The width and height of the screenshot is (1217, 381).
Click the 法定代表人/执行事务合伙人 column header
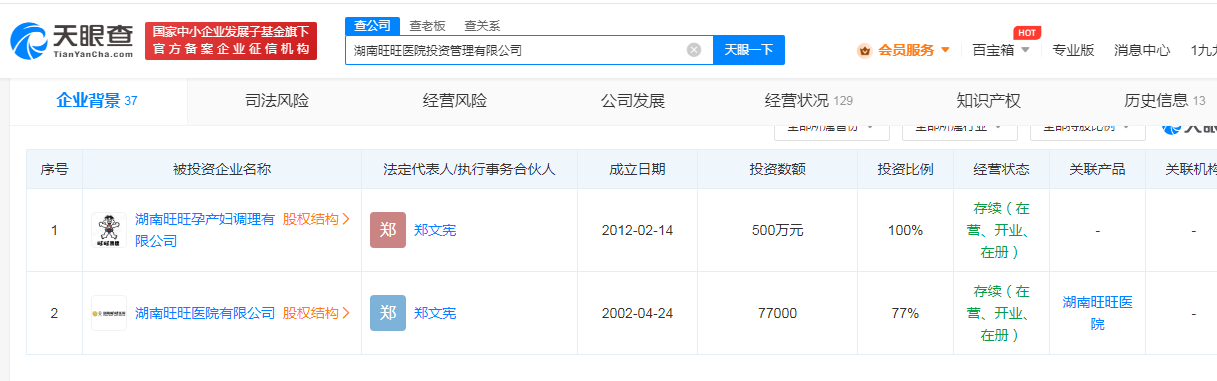click(x=469, y=169)
